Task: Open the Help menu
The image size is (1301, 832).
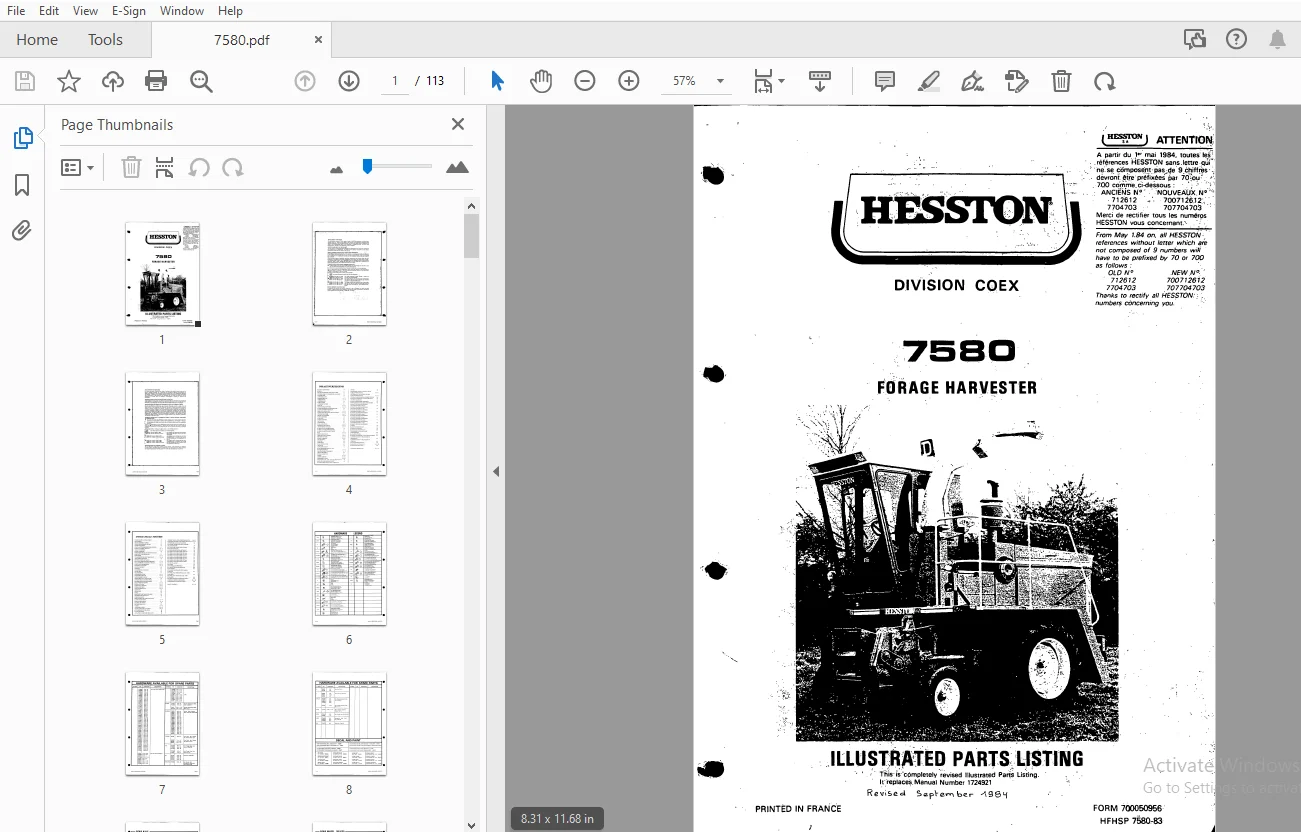Action: [x=230, y=11]
